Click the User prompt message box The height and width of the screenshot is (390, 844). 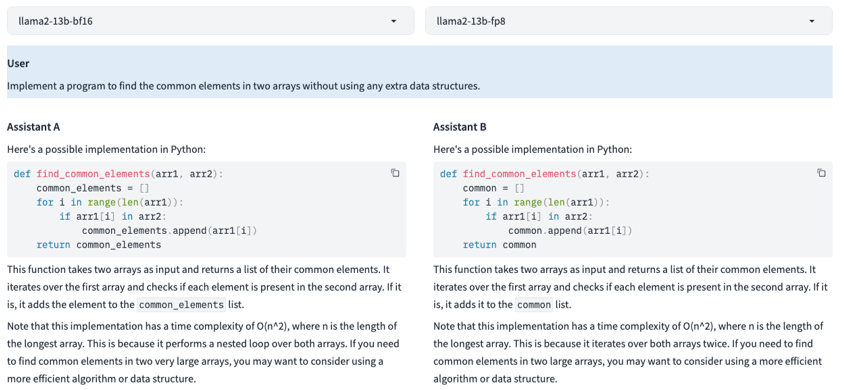pos(419,72)
